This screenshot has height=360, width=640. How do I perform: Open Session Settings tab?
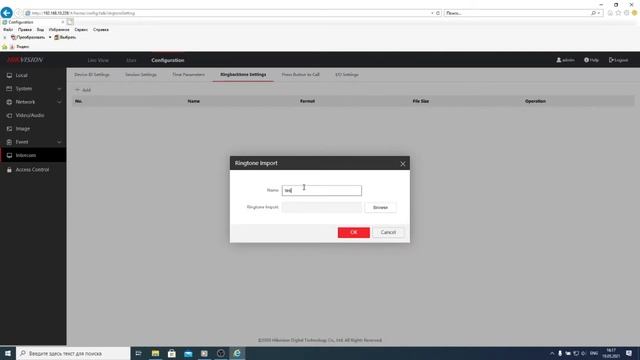(141, 75)
